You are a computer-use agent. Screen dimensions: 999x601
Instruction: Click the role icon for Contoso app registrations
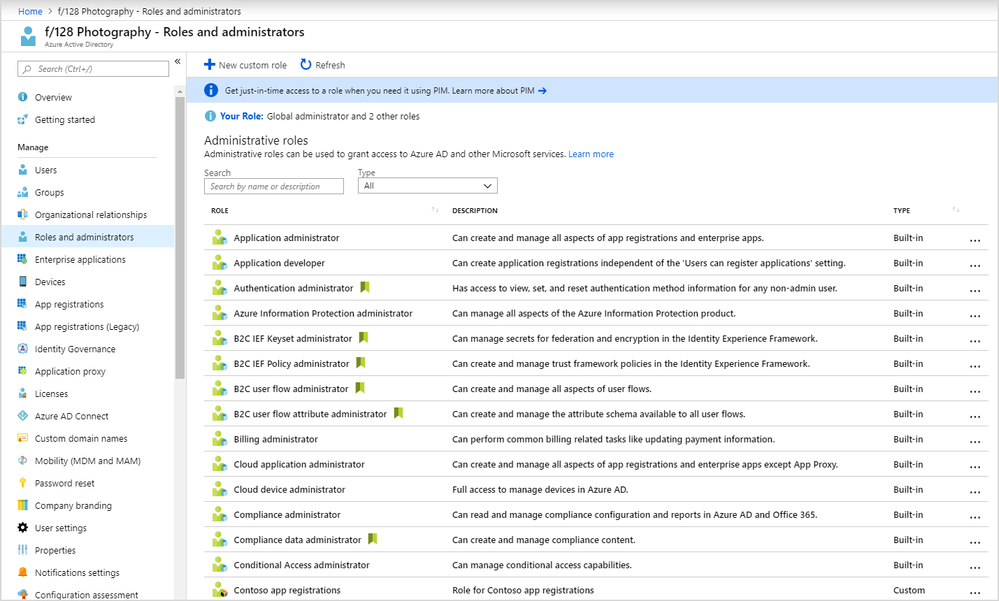(x=220, y=590)
